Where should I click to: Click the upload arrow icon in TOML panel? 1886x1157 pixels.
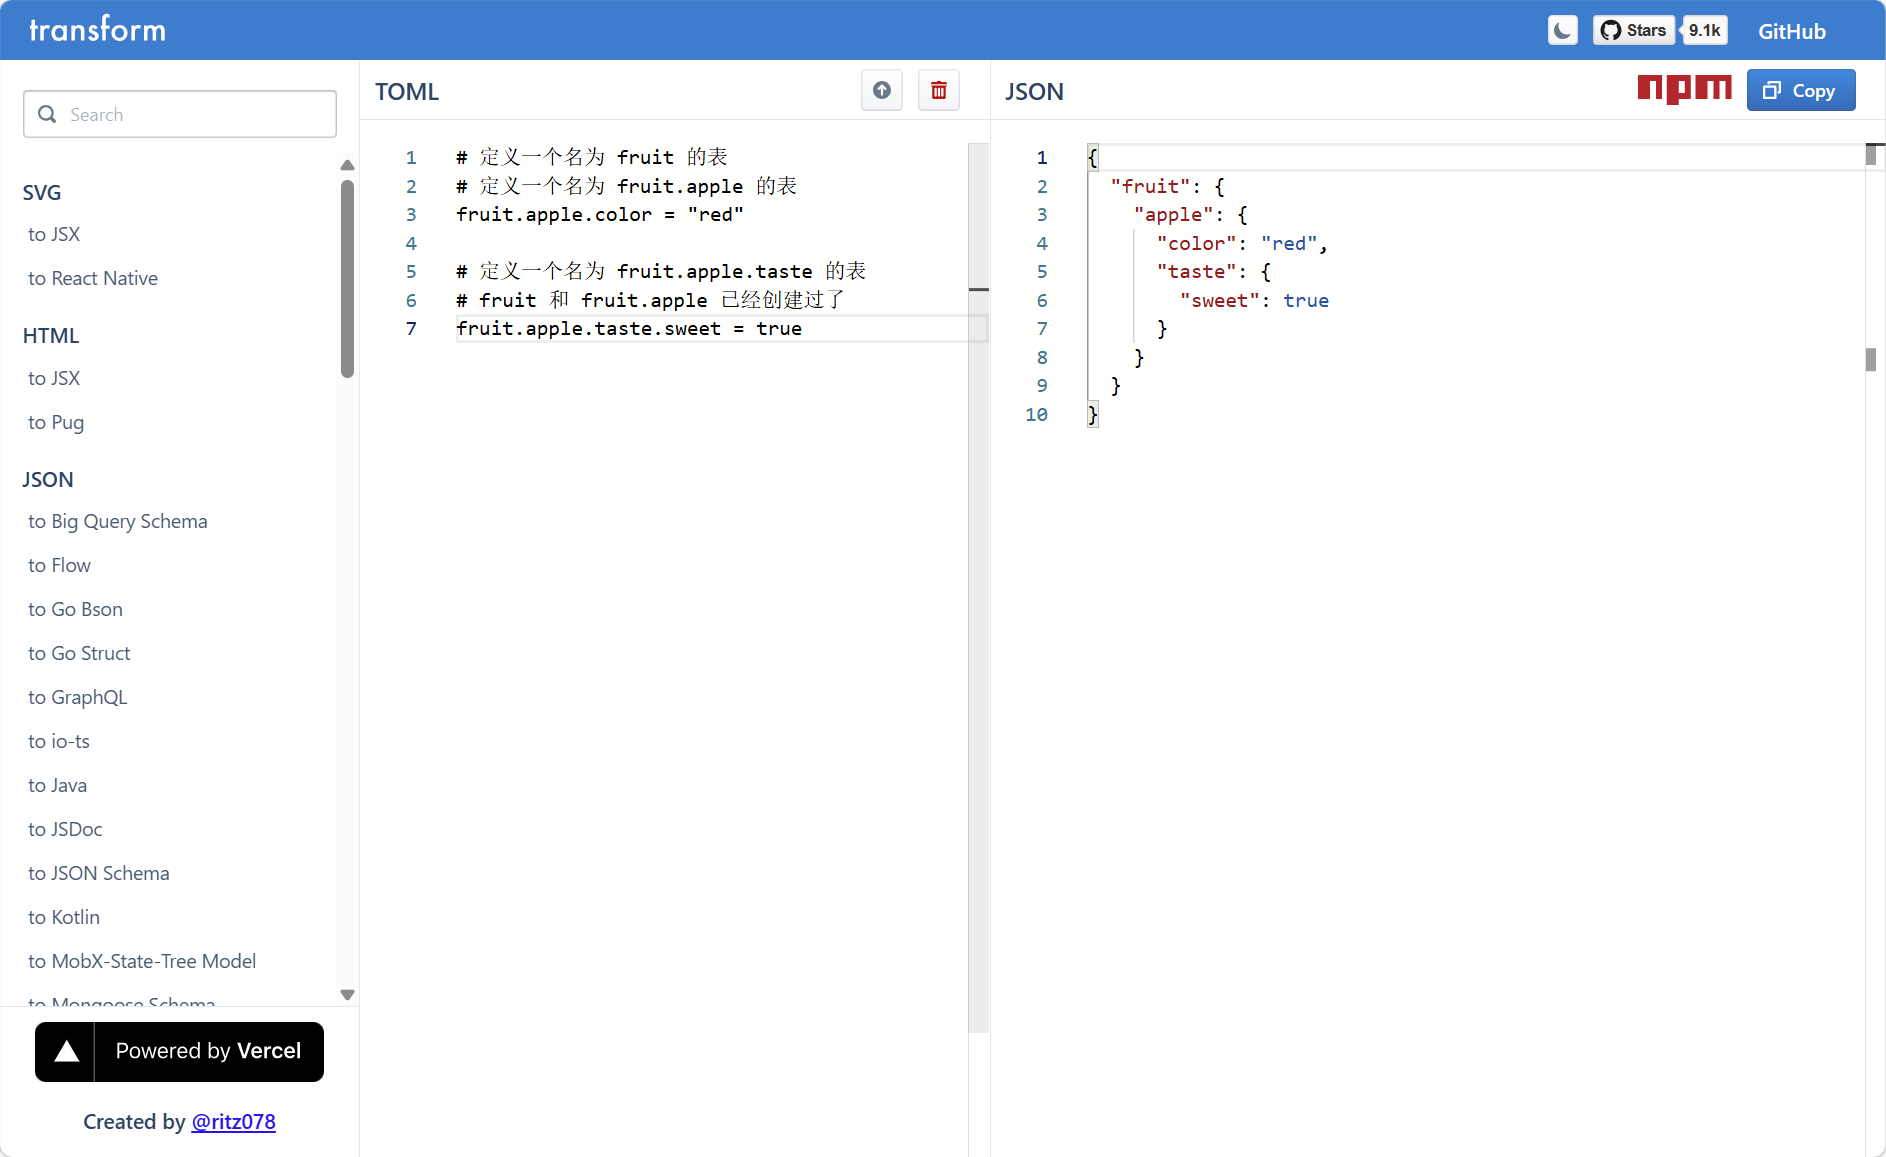881,91
